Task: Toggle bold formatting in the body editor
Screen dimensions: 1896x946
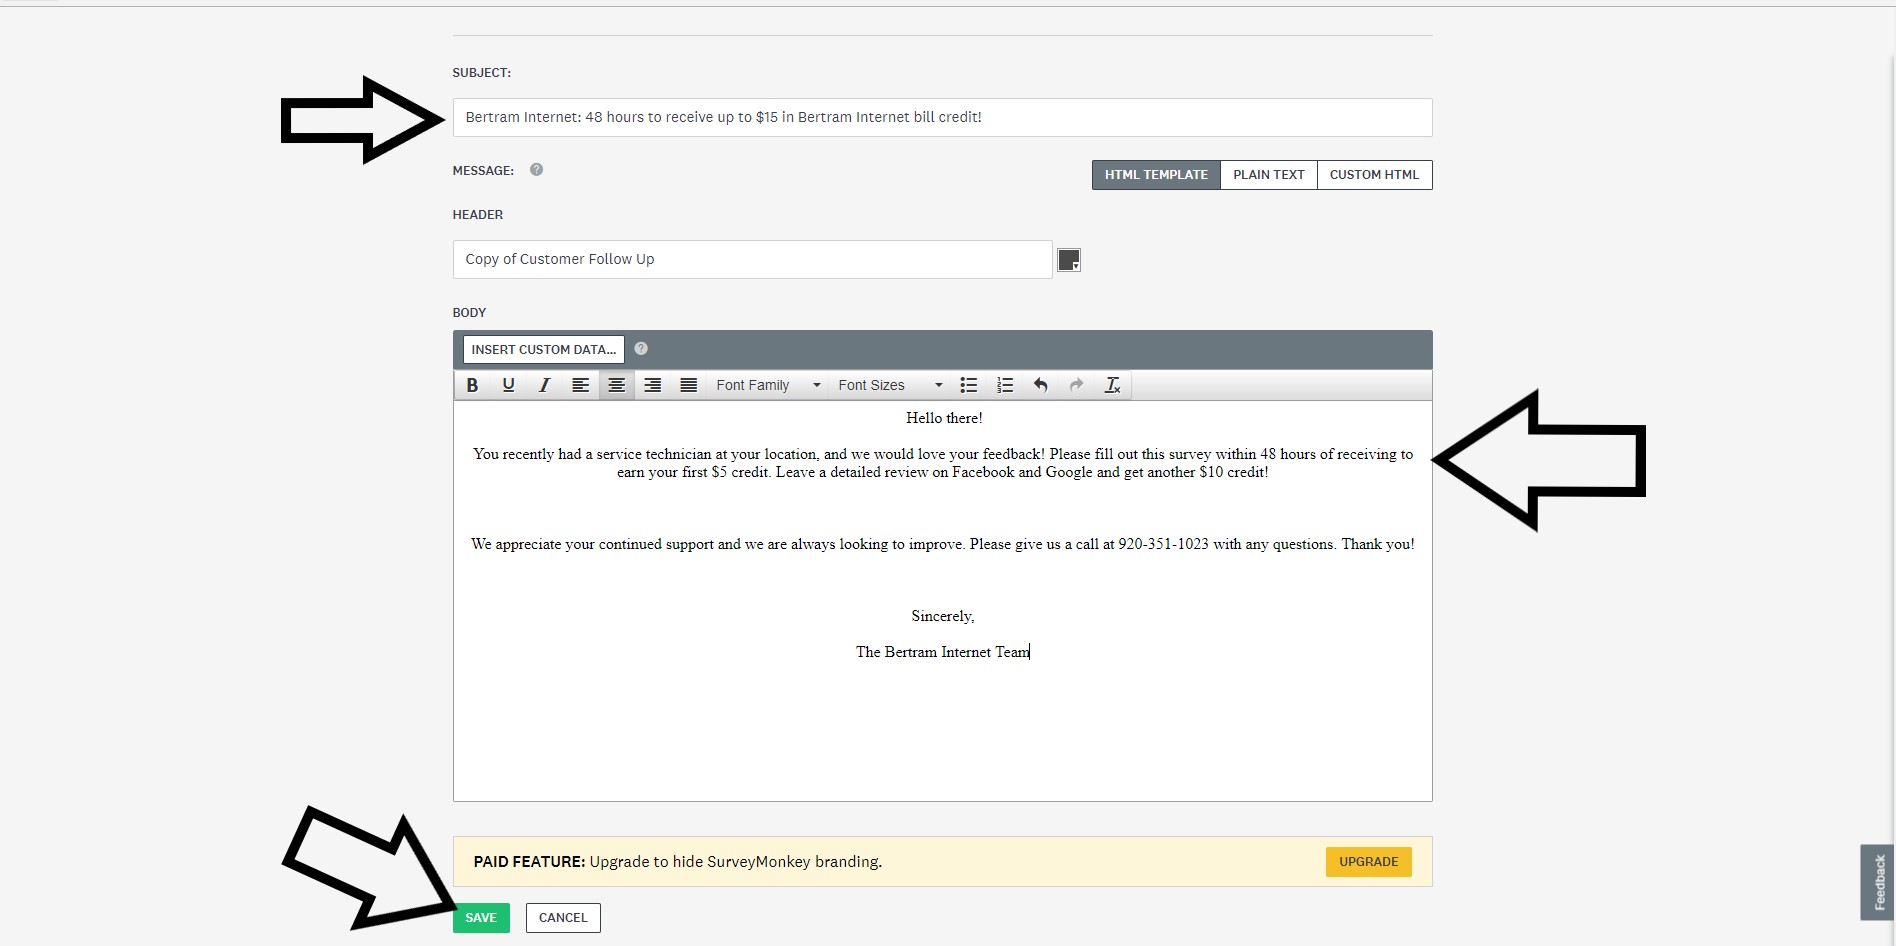Action: pyautogui.click(x=472, y=385)
